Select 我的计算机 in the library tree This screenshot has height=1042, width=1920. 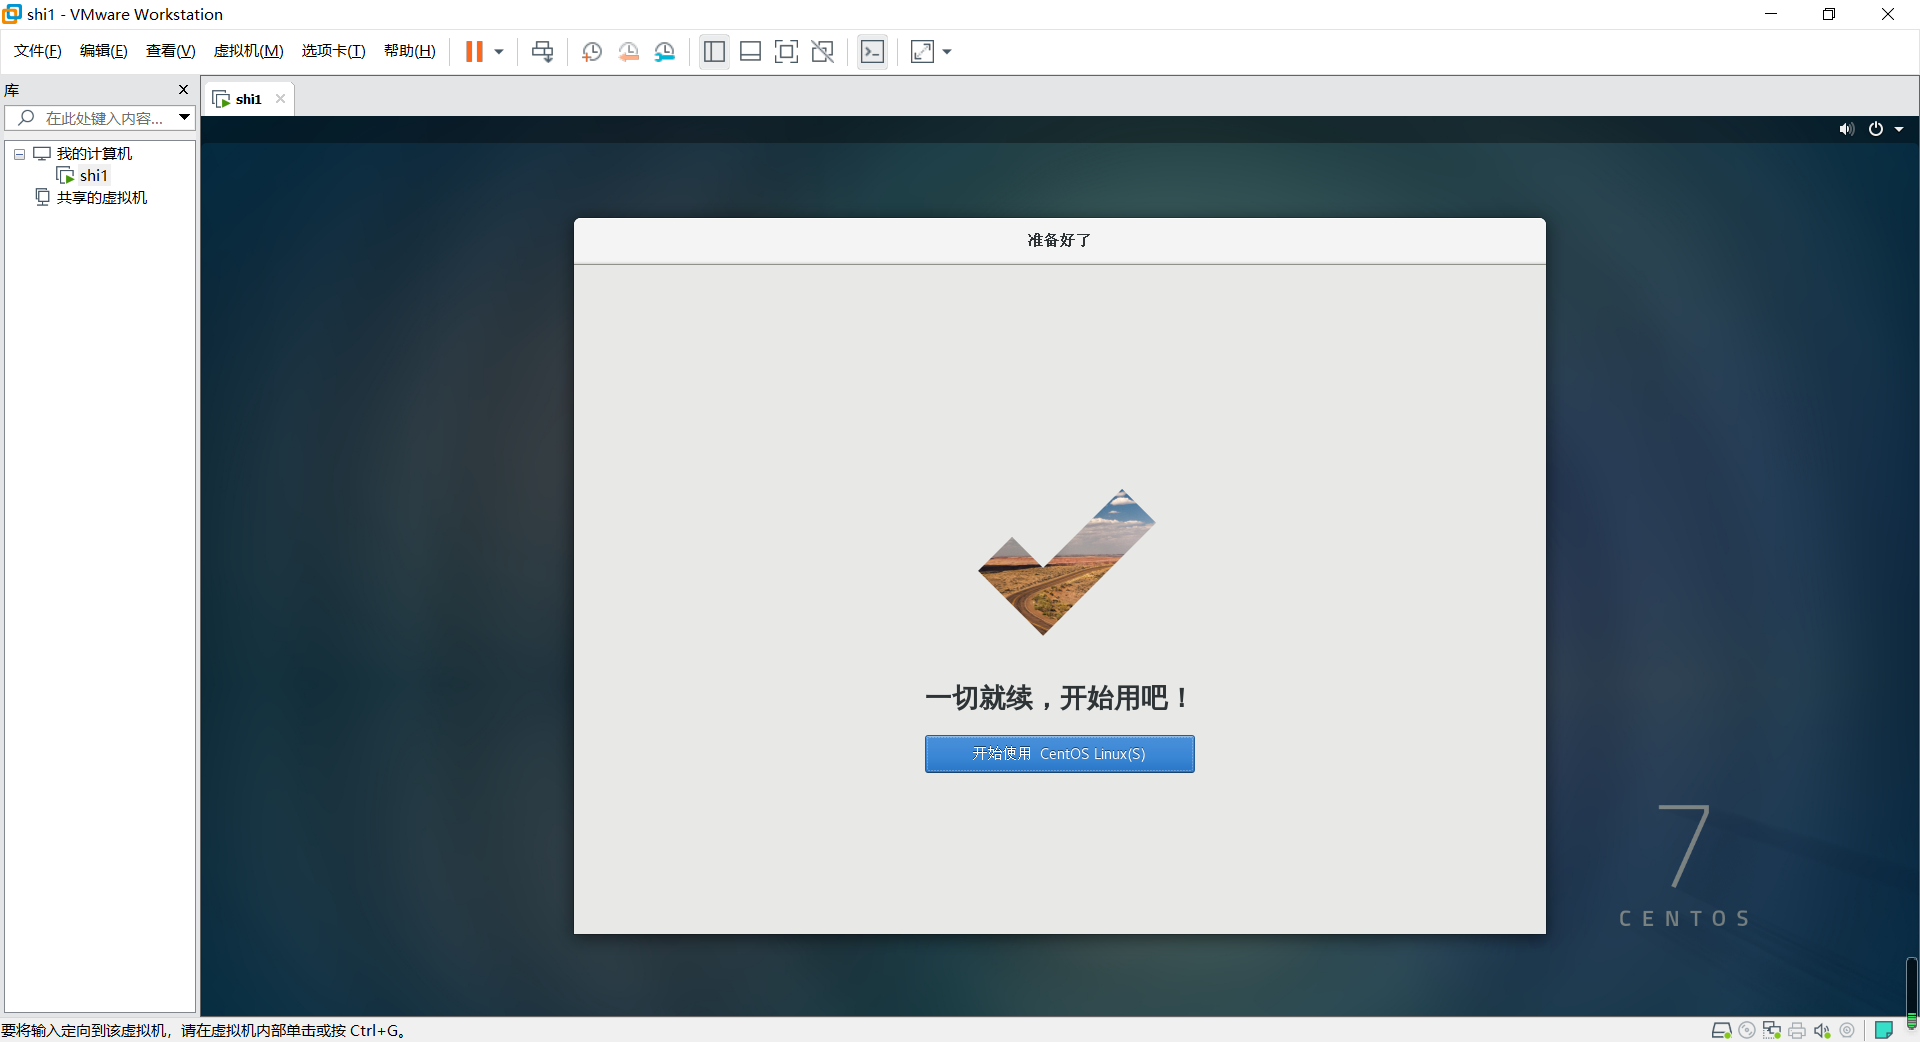(94, 154)
